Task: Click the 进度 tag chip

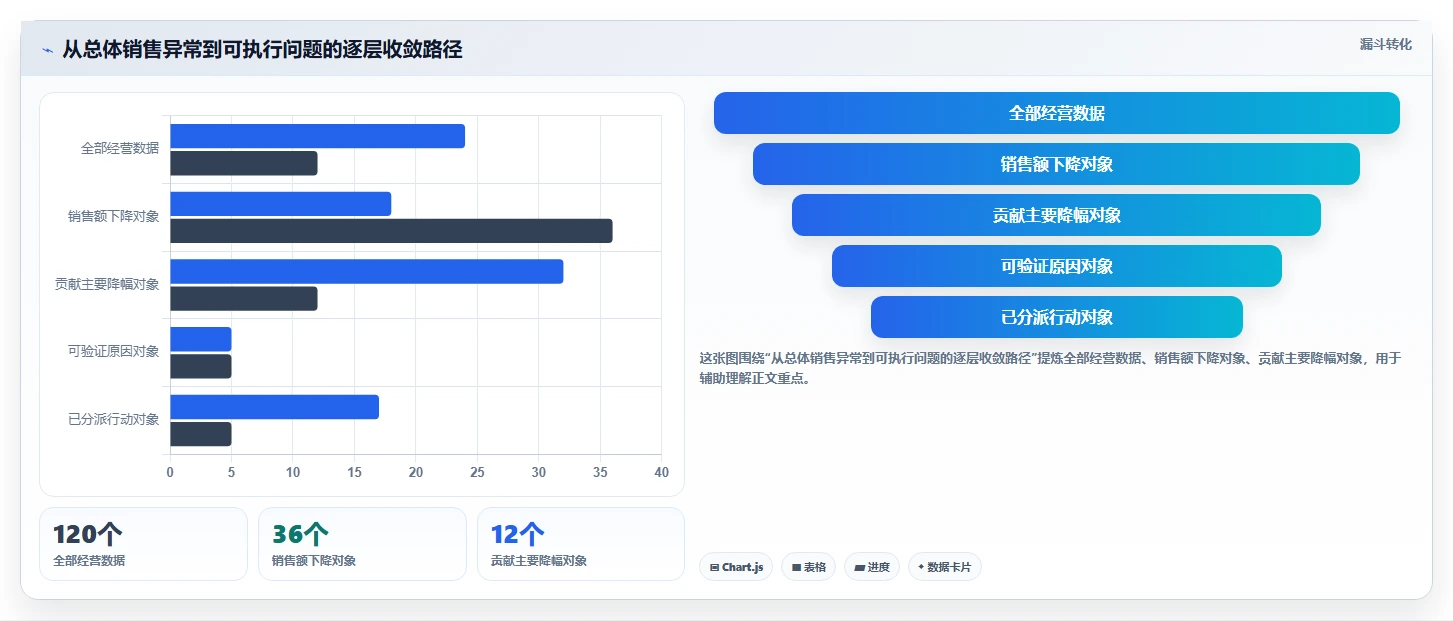Action: coord(872,567)
